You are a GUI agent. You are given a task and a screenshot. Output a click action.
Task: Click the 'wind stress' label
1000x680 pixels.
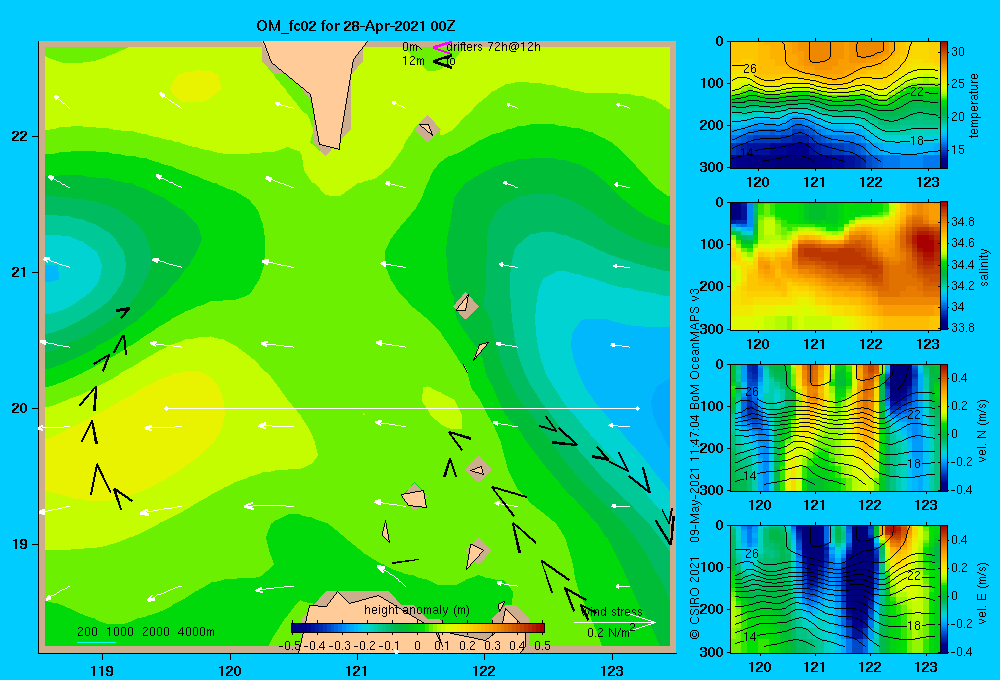coord(612,611)
